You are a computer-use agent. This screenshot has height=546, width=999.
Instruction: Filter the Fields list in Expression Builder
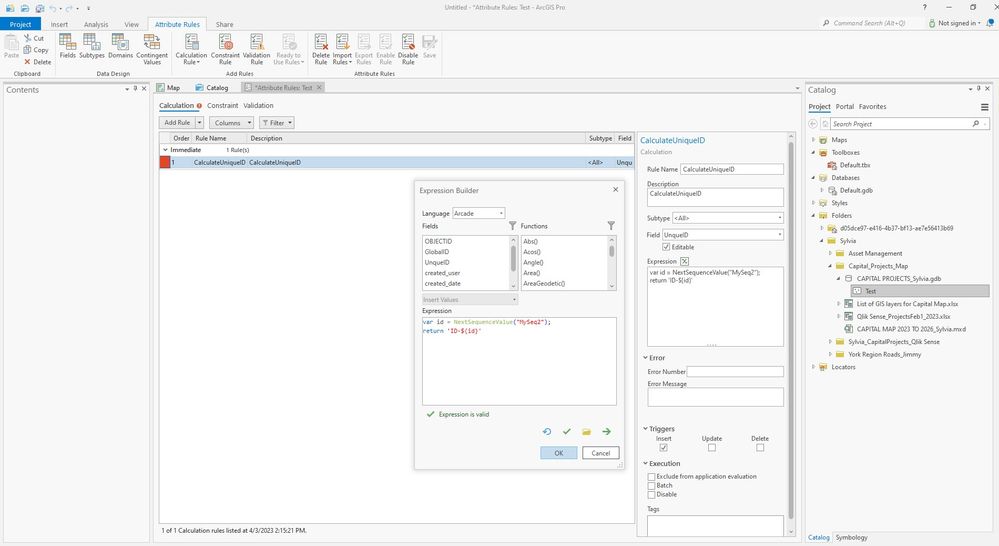(x=512, y=226)
